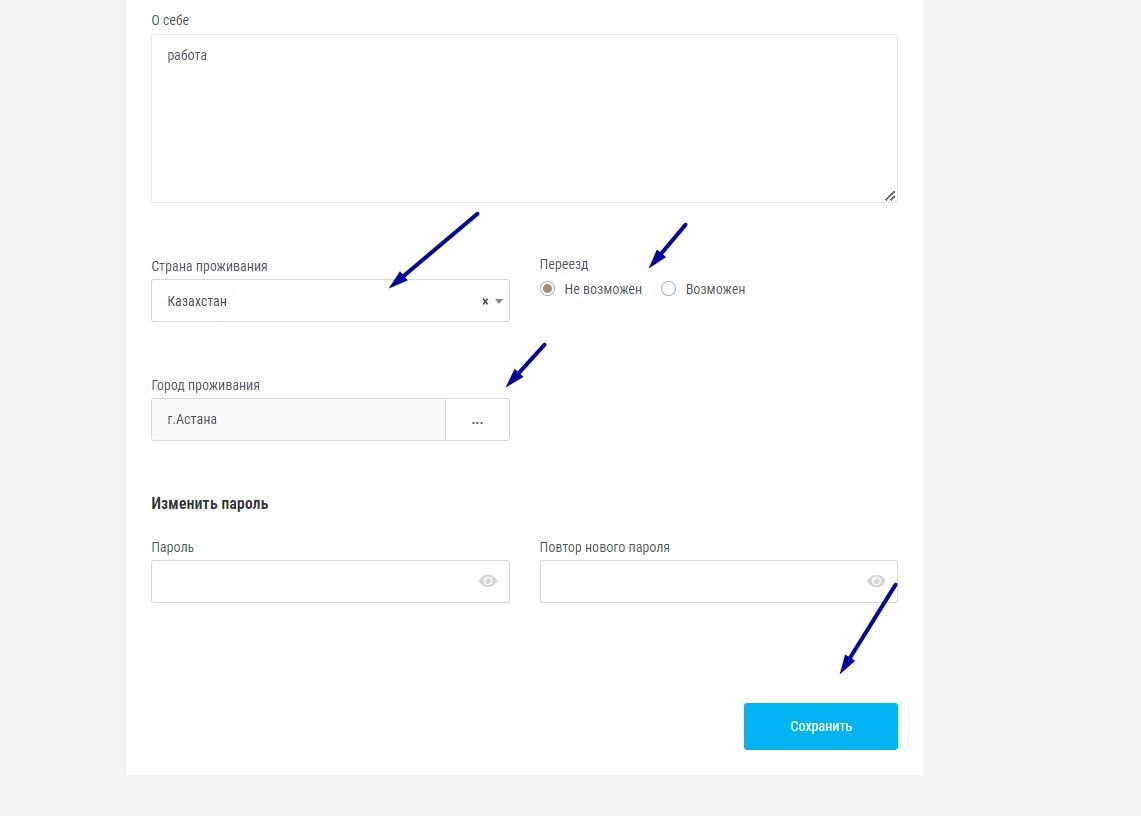
Task: Click the 'Сохранить' button
Action: [821, 726]
